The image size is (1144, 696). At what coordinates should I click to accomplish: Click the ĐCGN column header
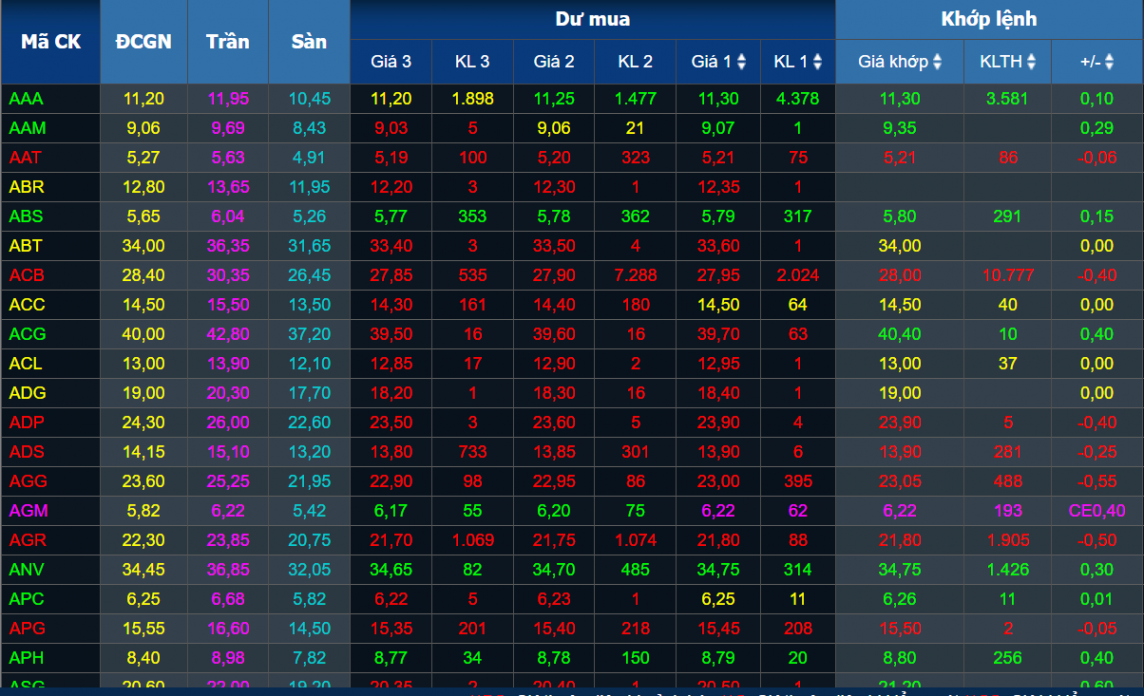click(143, 42)
